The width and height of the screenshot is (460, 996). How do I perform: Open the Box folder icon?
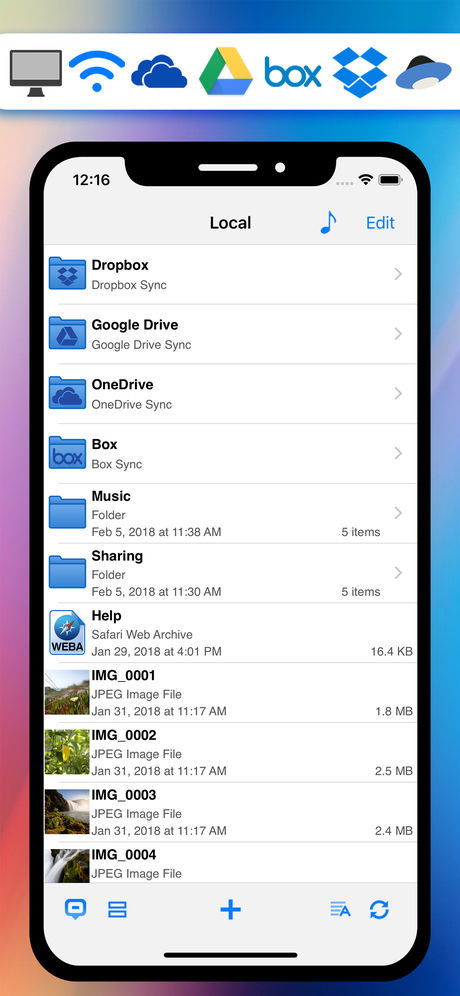click(x=67, y=453)
